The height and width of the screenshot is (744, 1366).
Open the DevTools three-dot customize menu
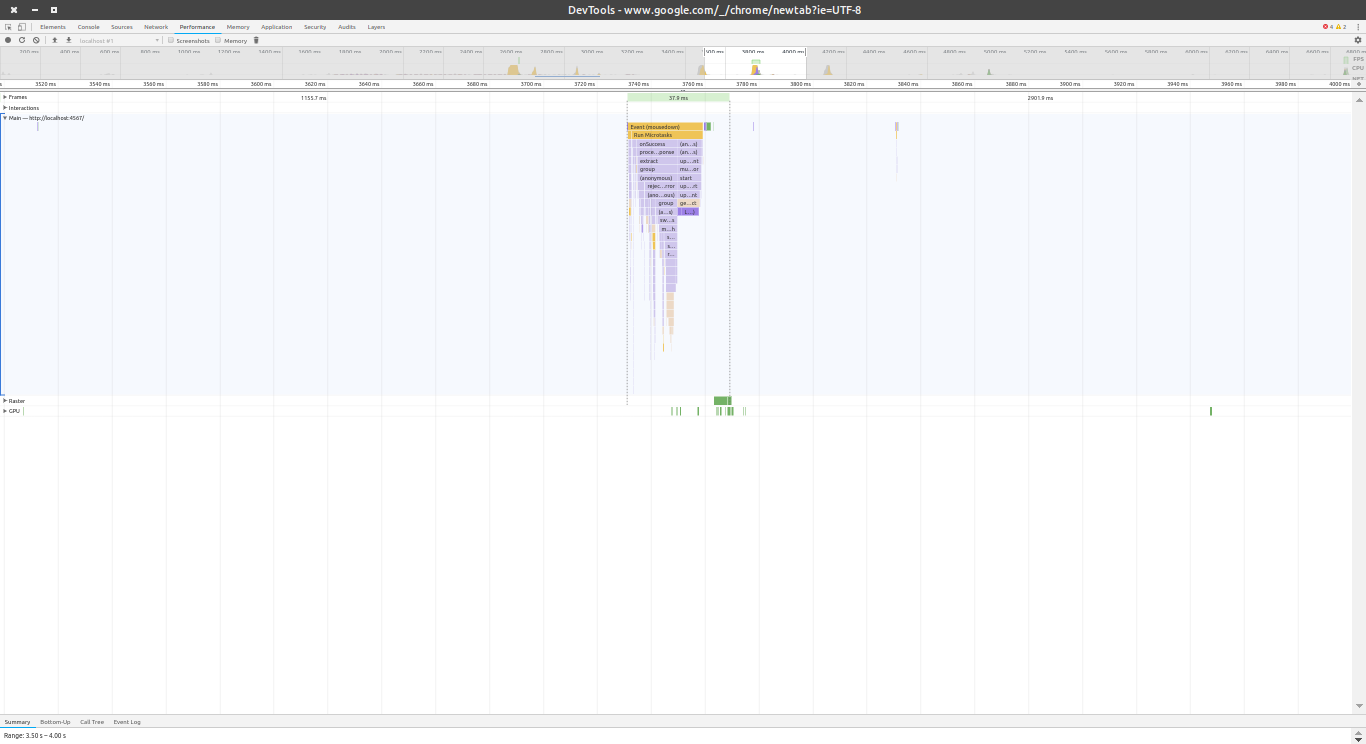point(1357,27)
